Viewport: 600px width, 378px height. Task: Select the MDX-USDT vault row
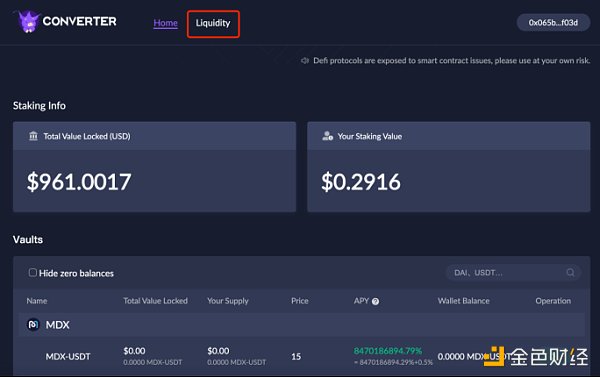tap(302, 356)
